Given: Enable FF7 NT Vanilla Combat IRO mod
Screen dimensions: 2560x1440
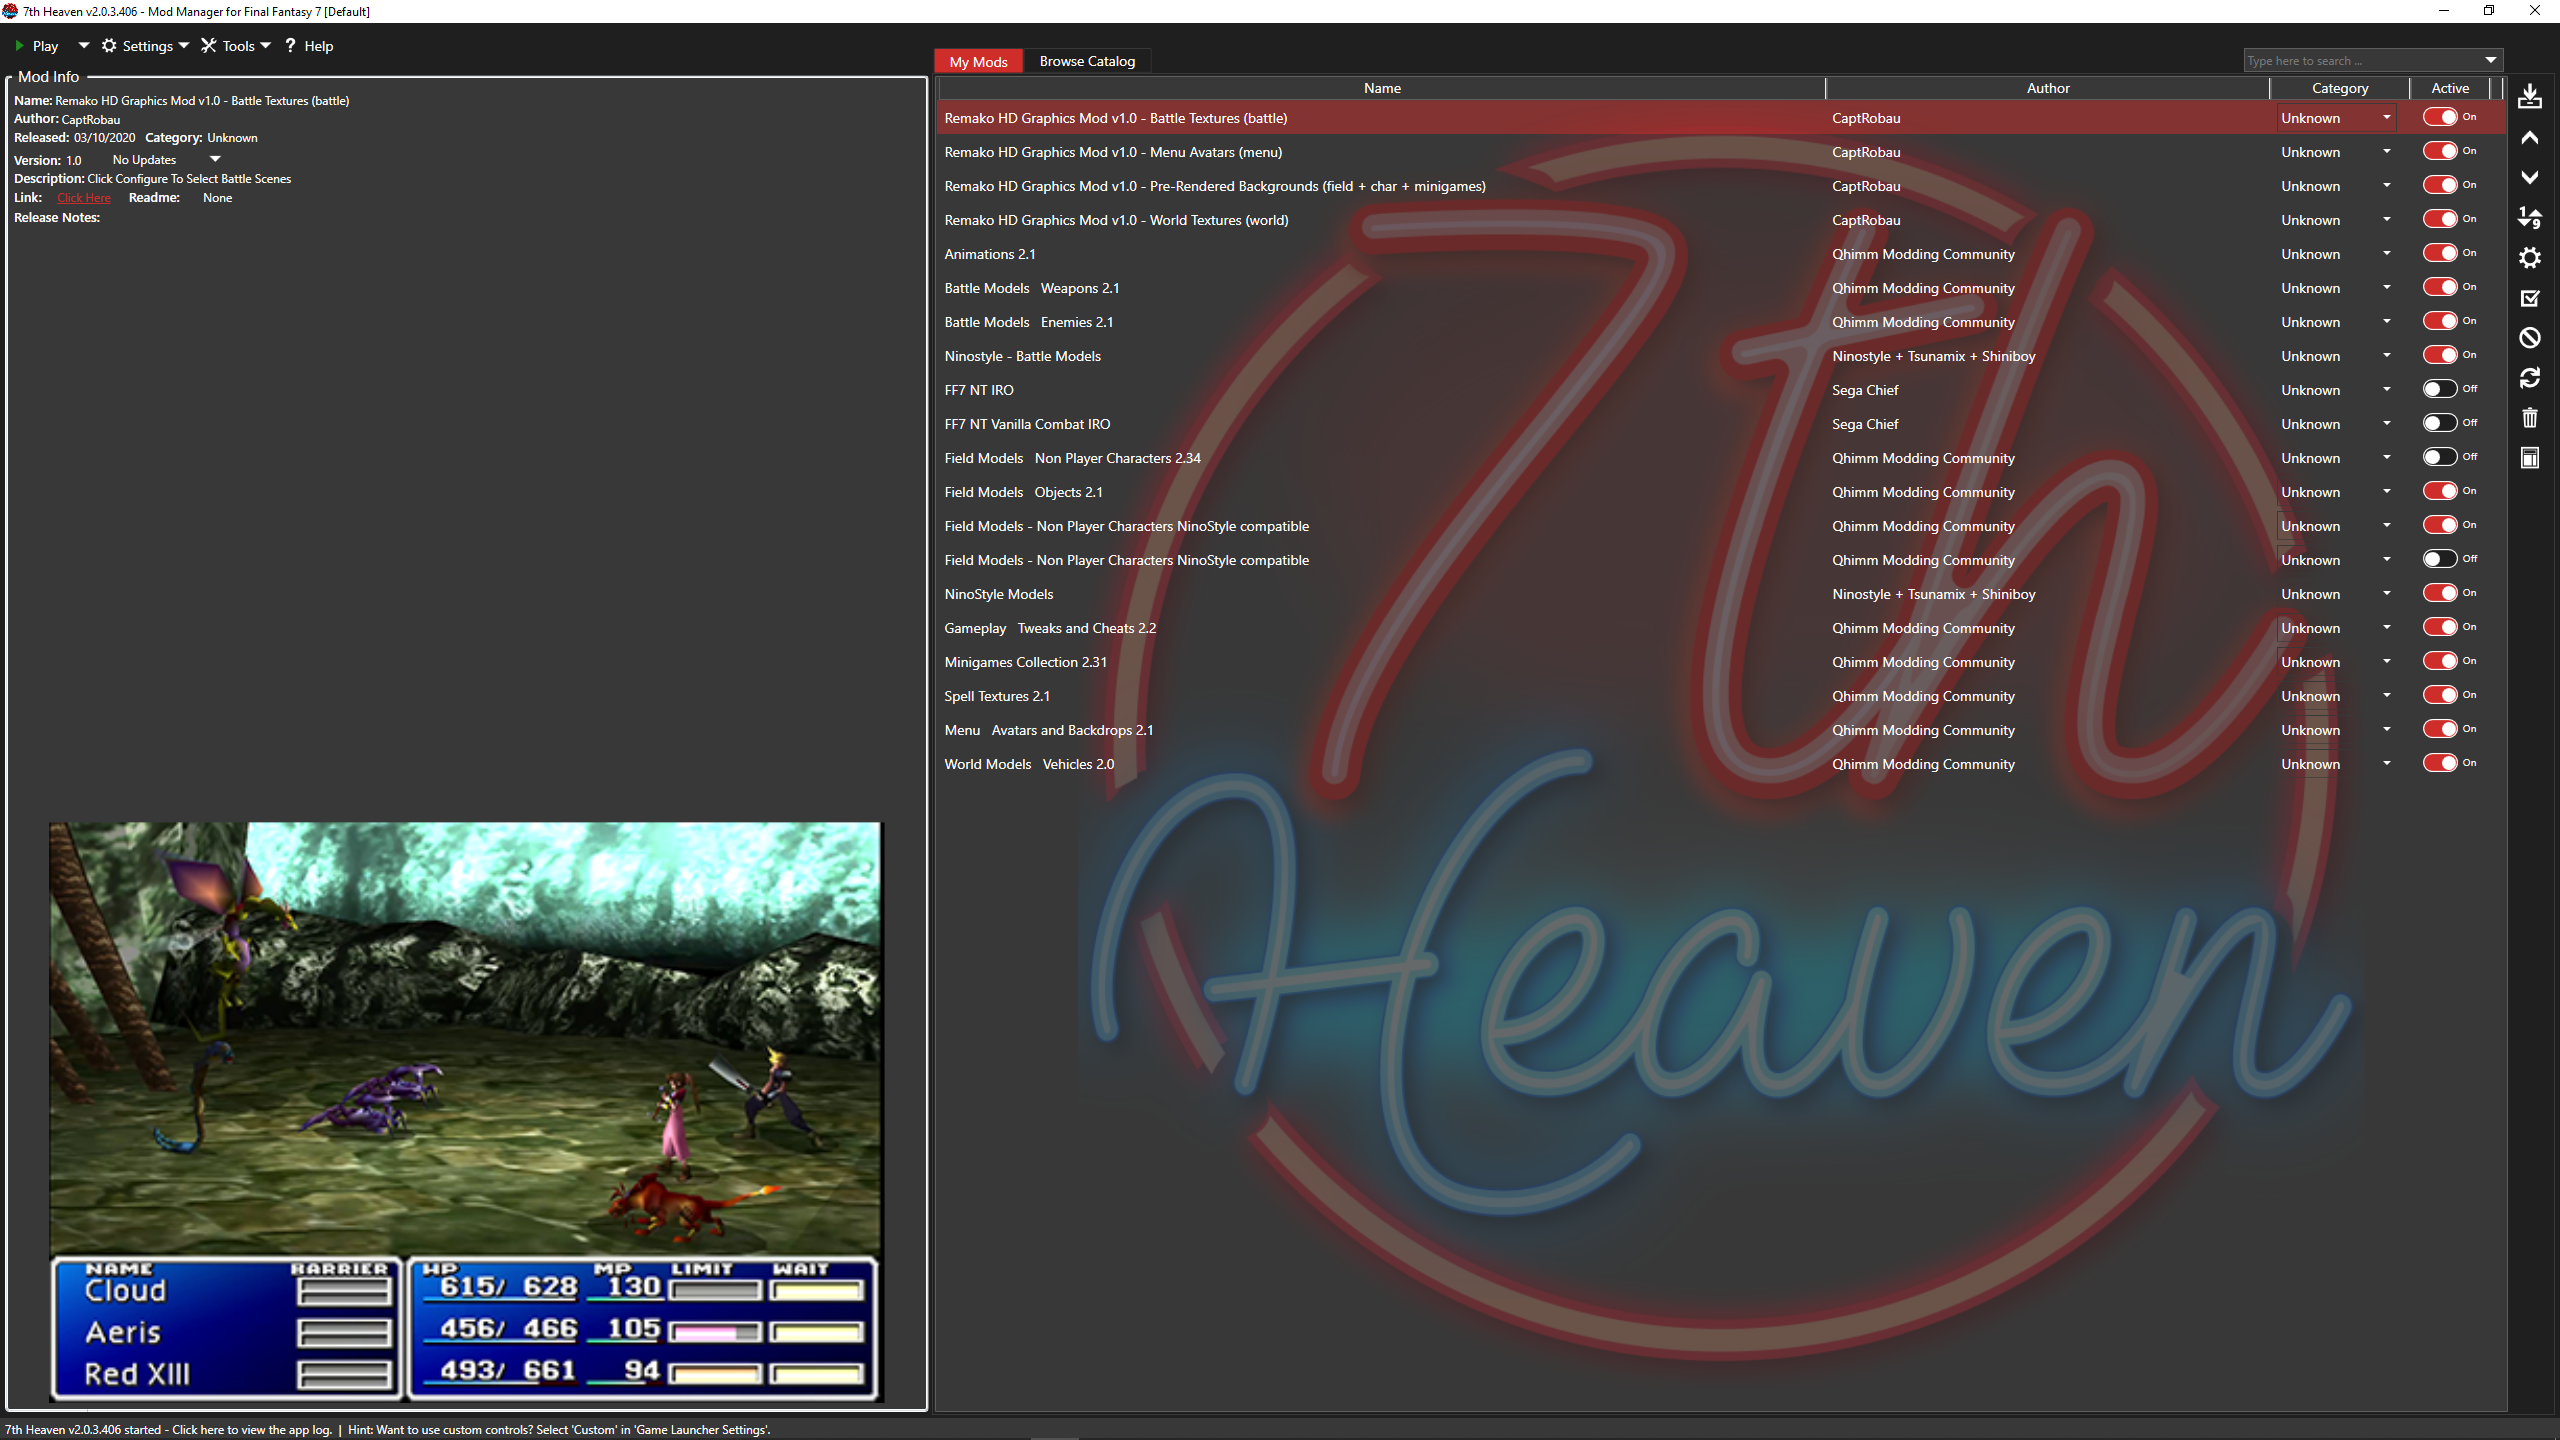Looking at the screenshot, I should tap(2440, 423).
